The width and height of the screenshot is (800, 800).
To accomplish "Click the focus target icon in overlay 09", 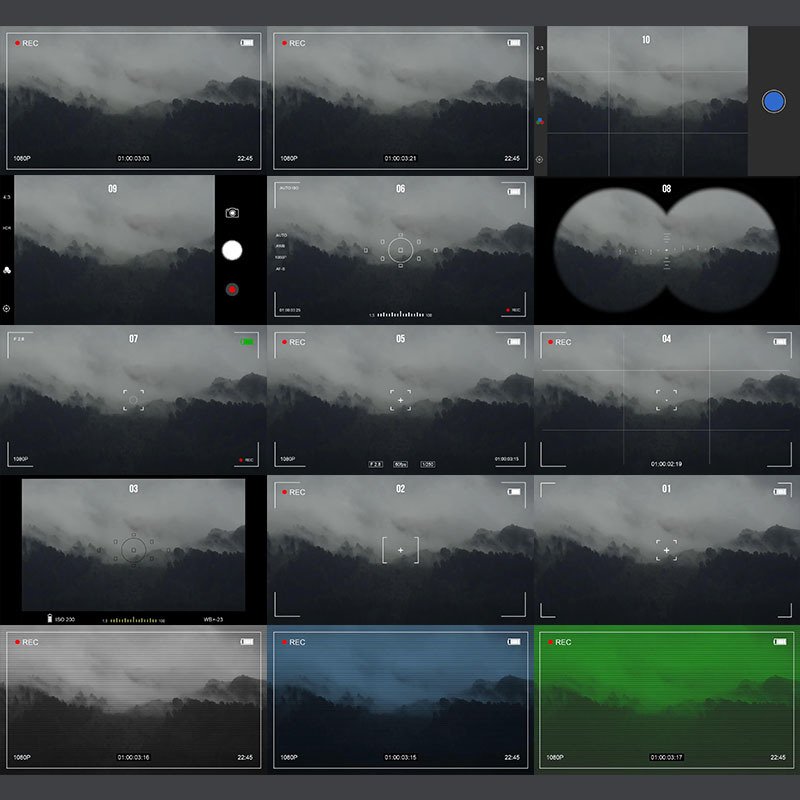I will click(x=7, y=309).
